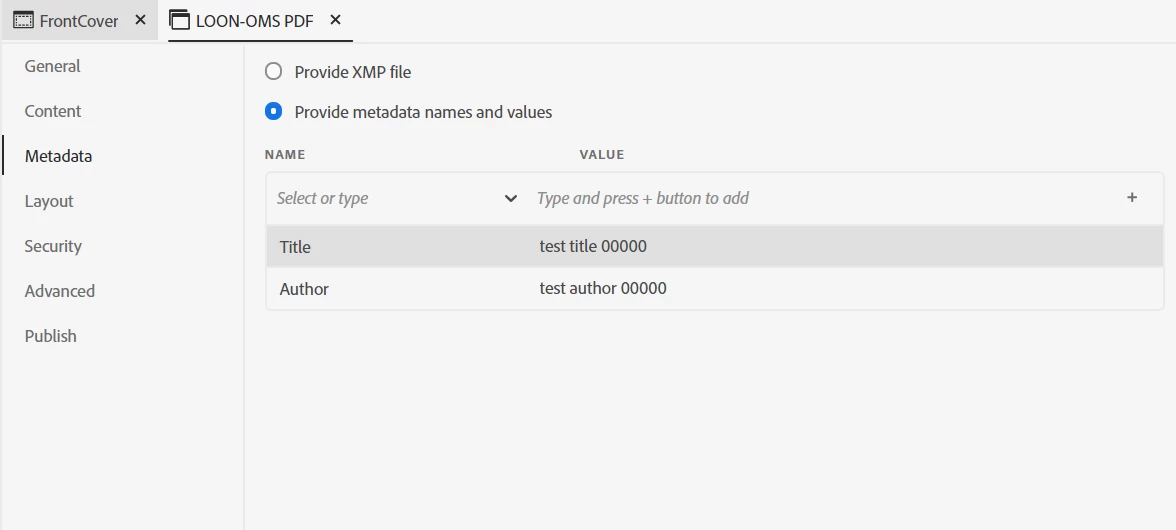Open the General settings section
This screenshot has width=1176, height=530.
coord(52,66)
